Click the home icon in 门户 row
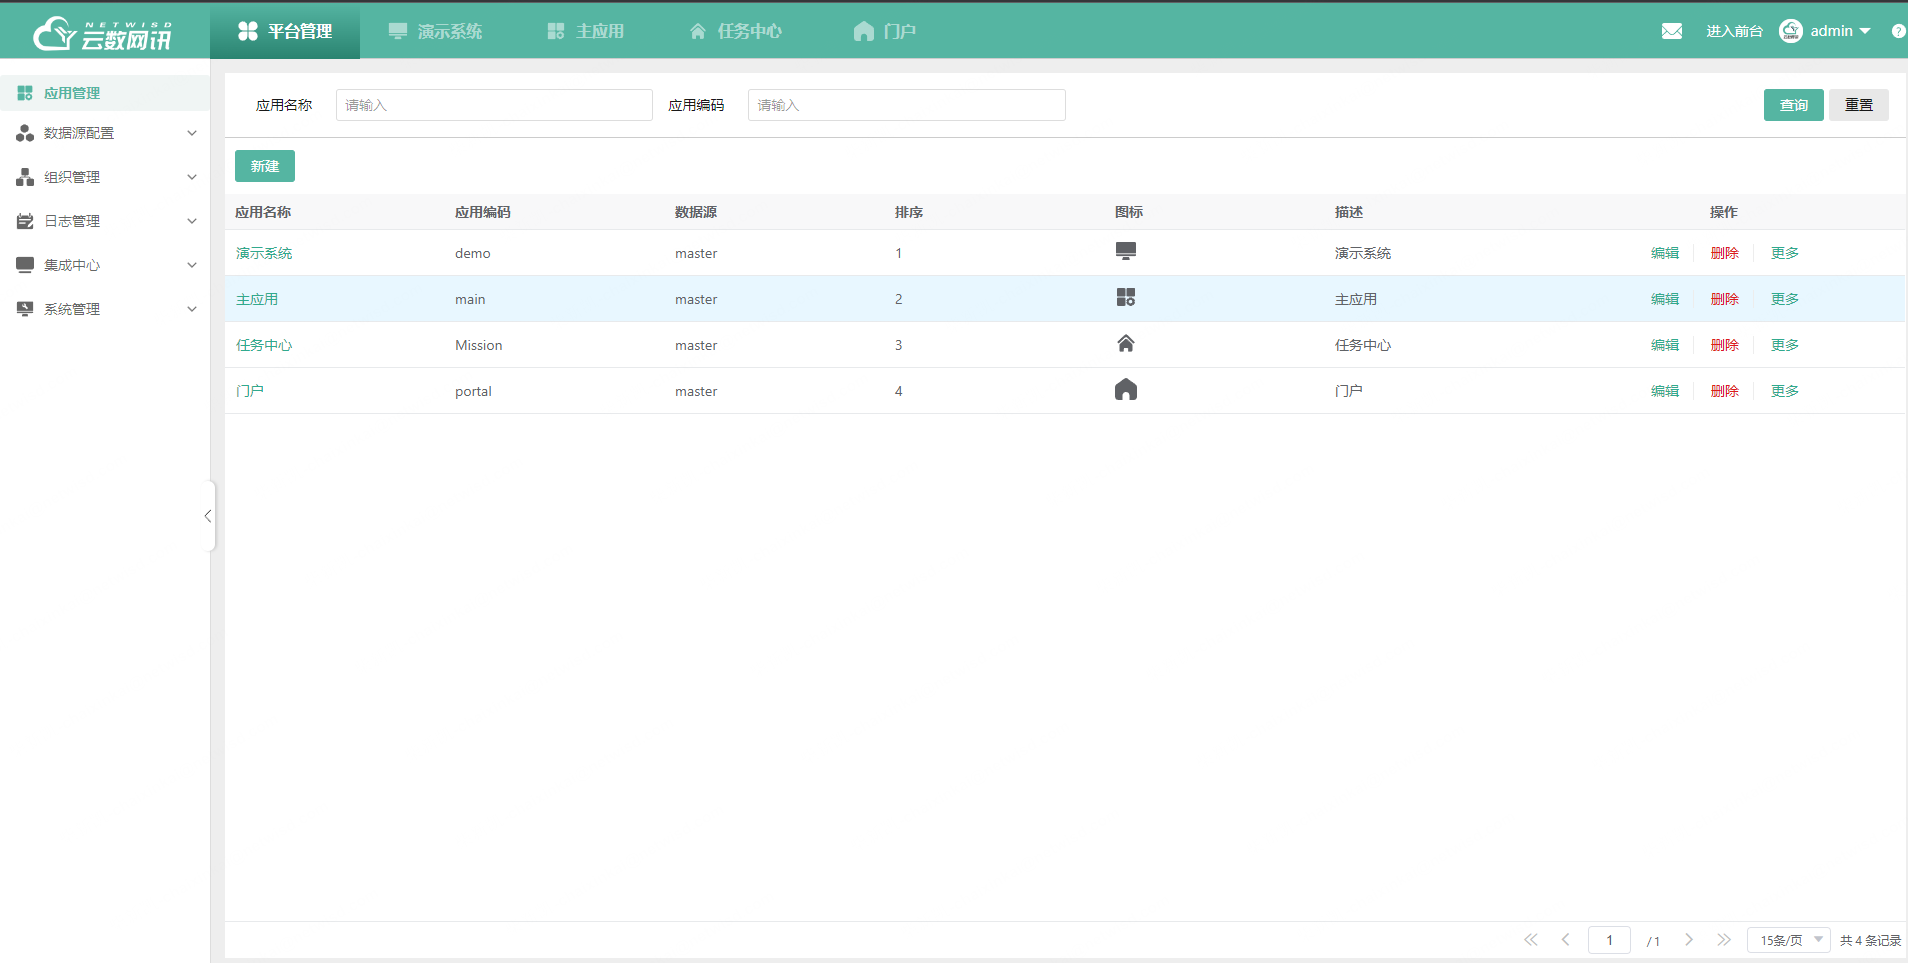The width and height of the screenshot is (1908, 963). tap(1125, 390)
